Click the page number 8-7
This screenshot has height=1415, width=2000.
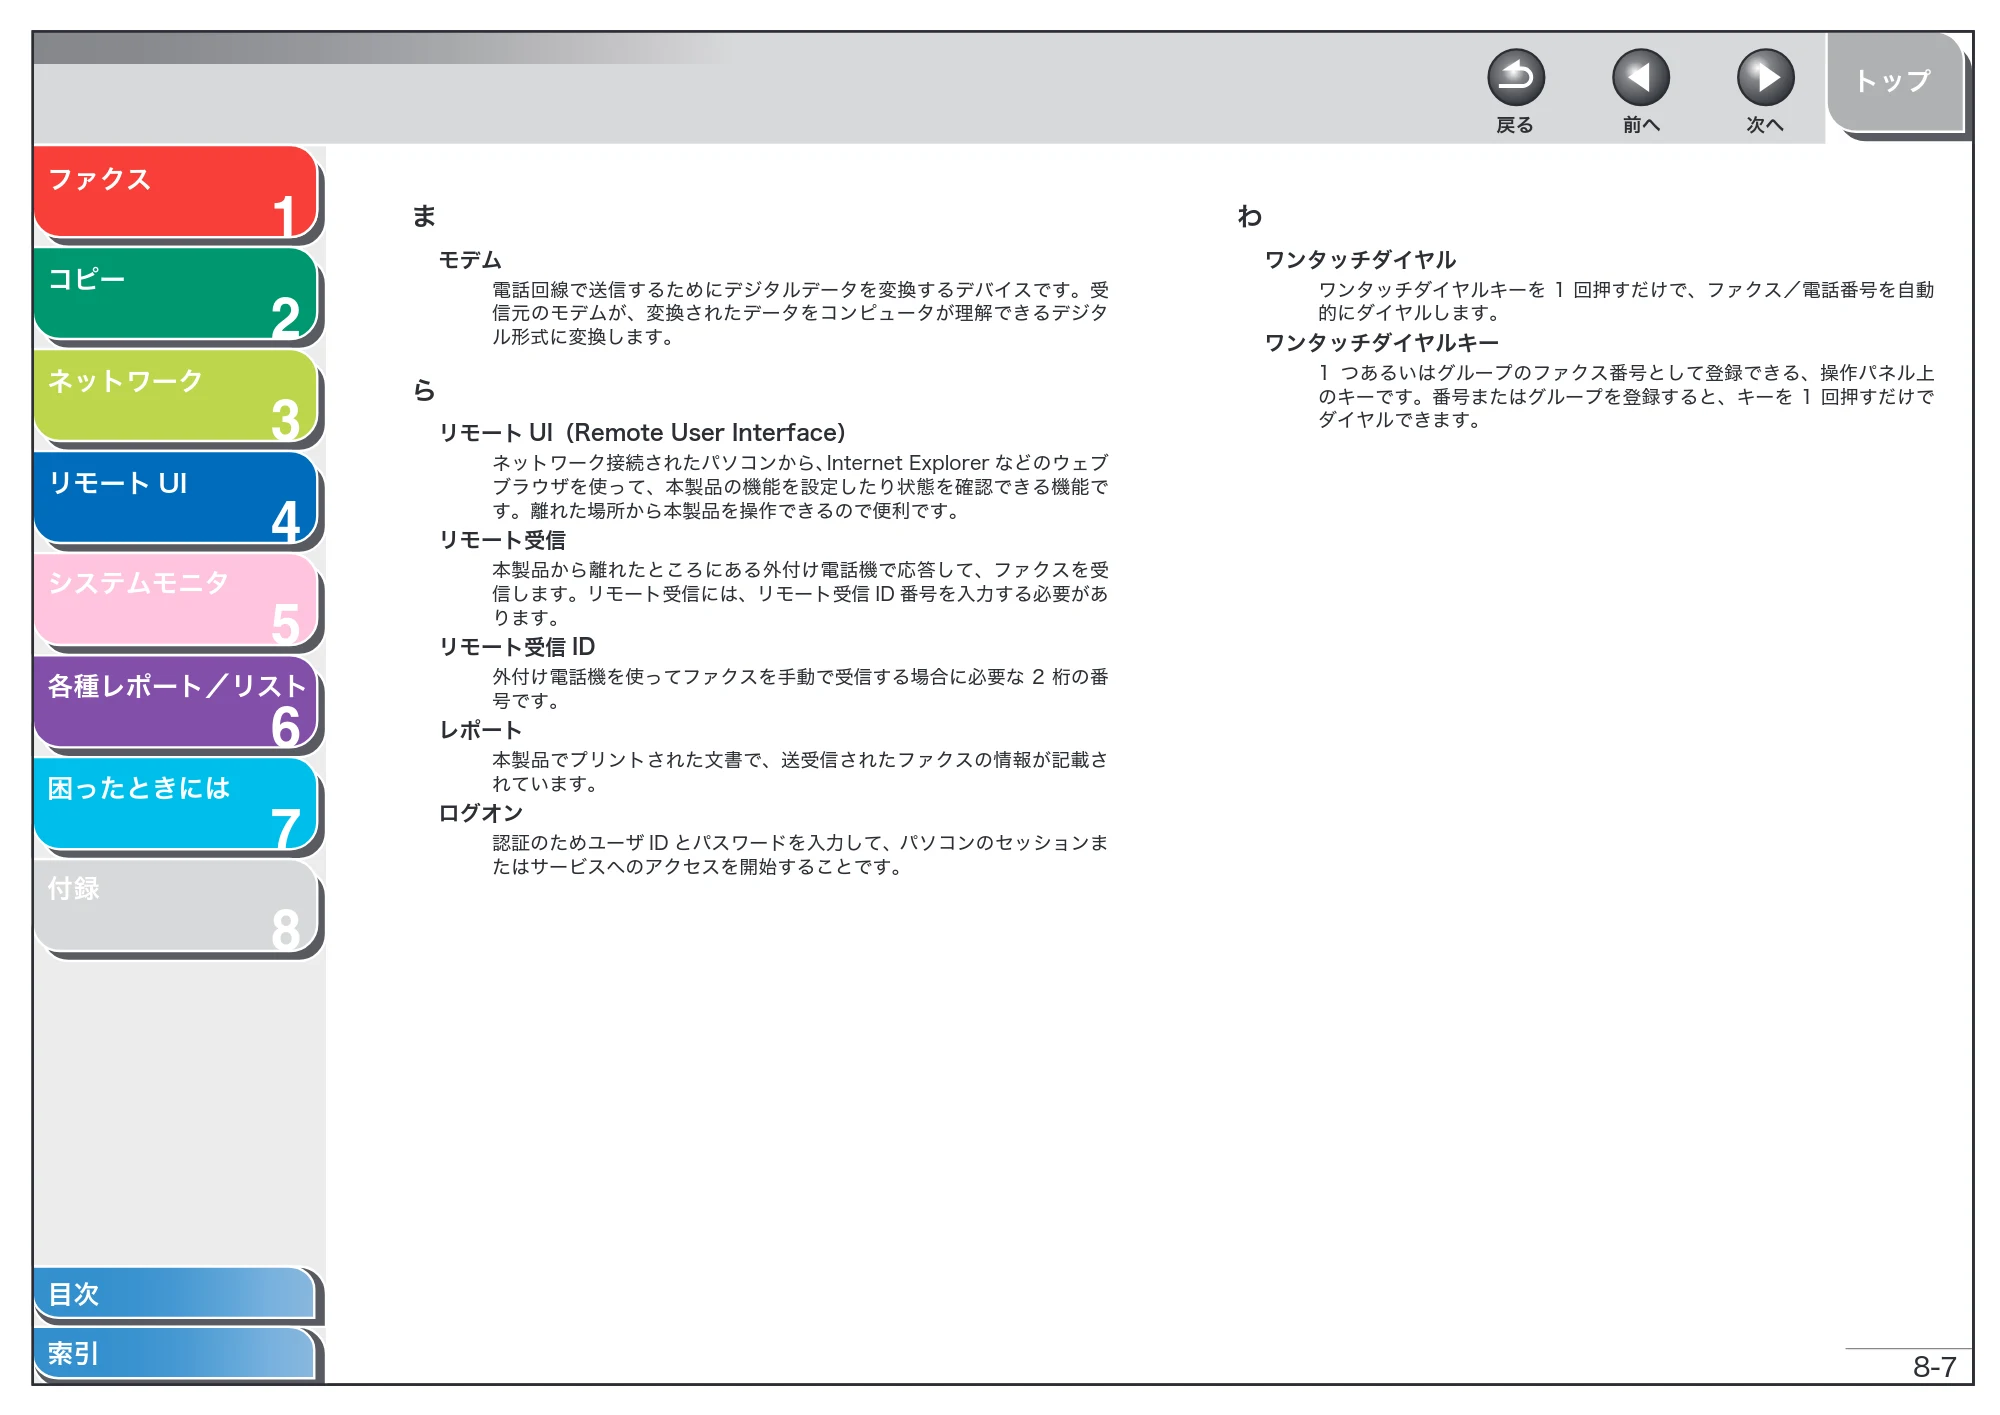click(1934, 1367)
